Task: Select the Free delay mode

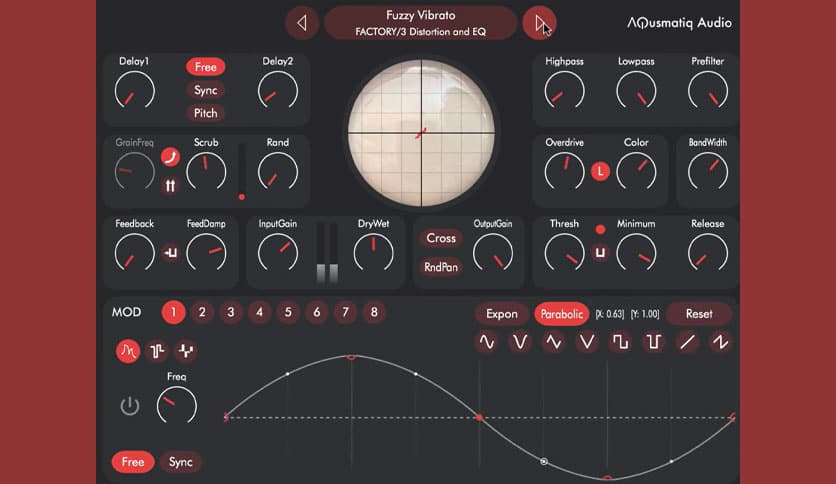Action: pyautogui.click(x=205, y=67)
